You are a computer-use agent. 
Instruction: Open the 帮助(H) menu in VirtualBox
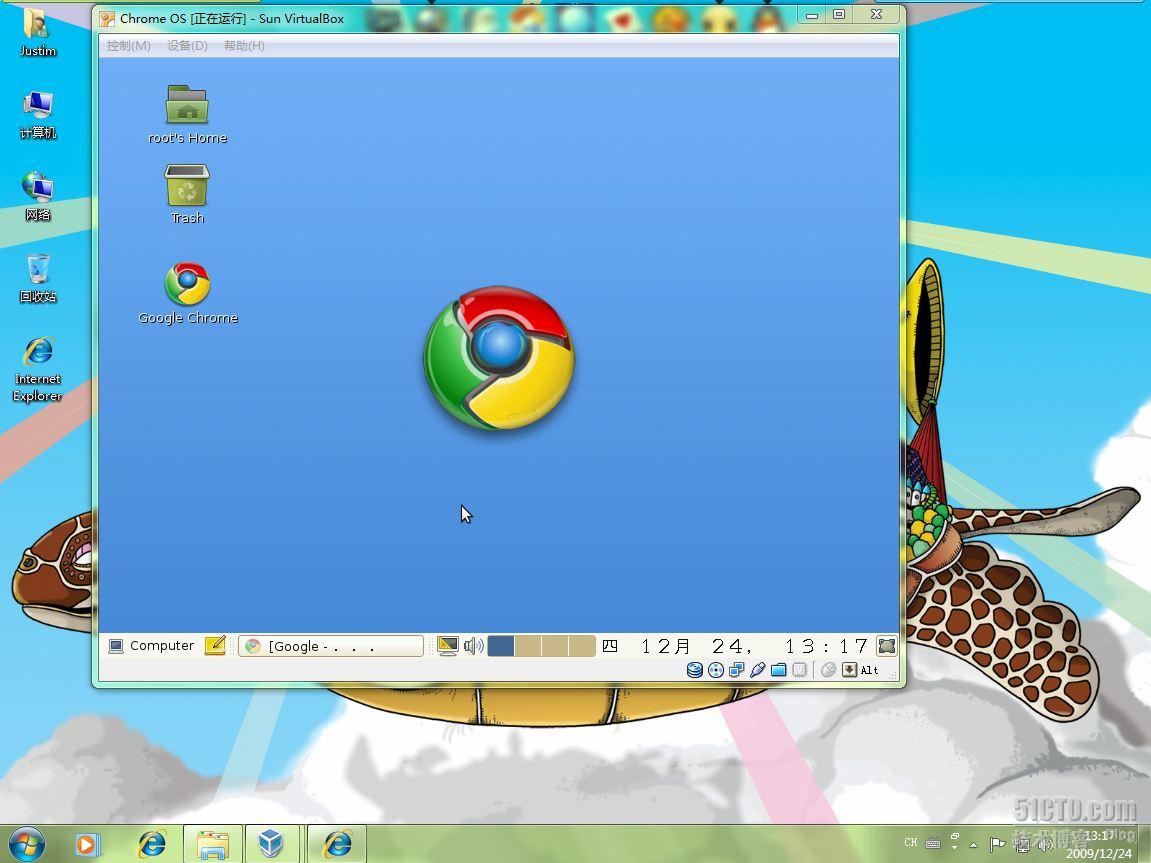(244, 45)
